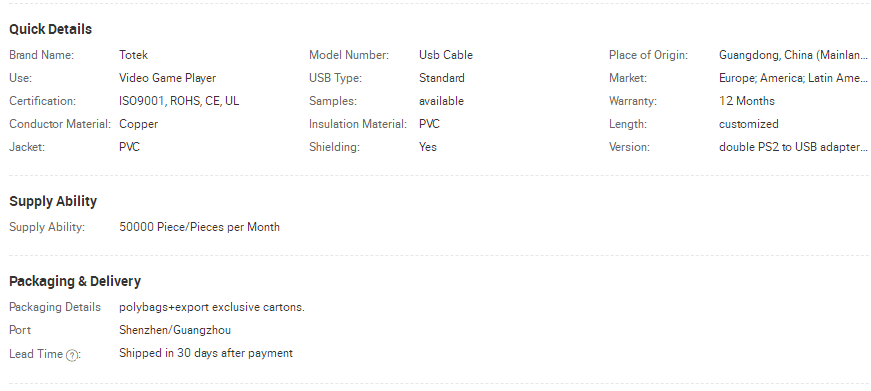871x391 pixels.
Task: Click the 50000 Piece/Pieces per Month text
Action: [199, 227]
